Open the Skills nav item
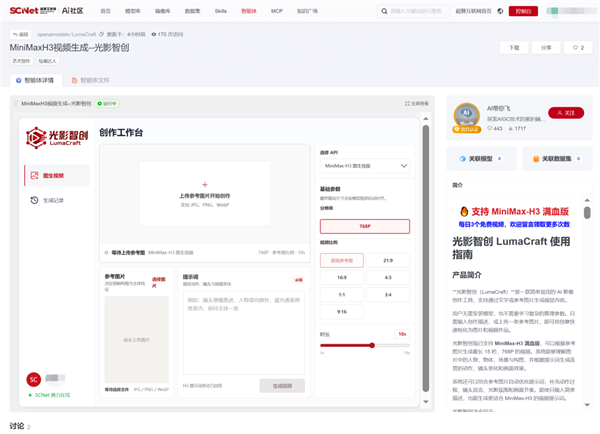 [x=221, y=11]
